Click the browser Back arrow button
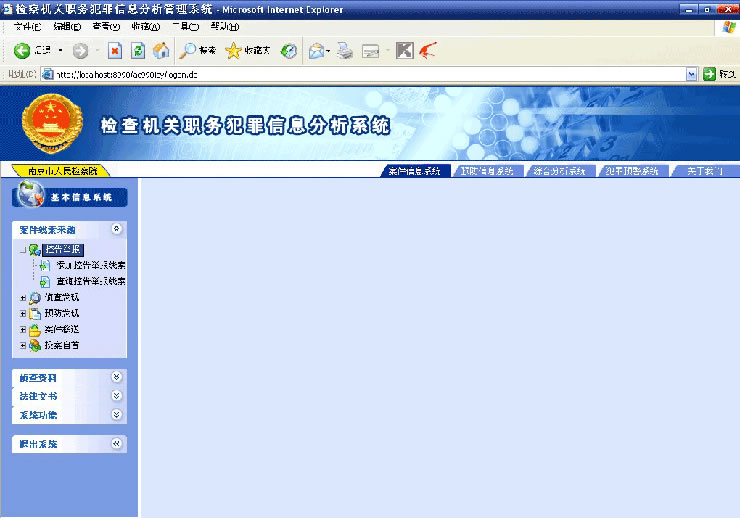740x518 pixels. click(x=22, y=50)
